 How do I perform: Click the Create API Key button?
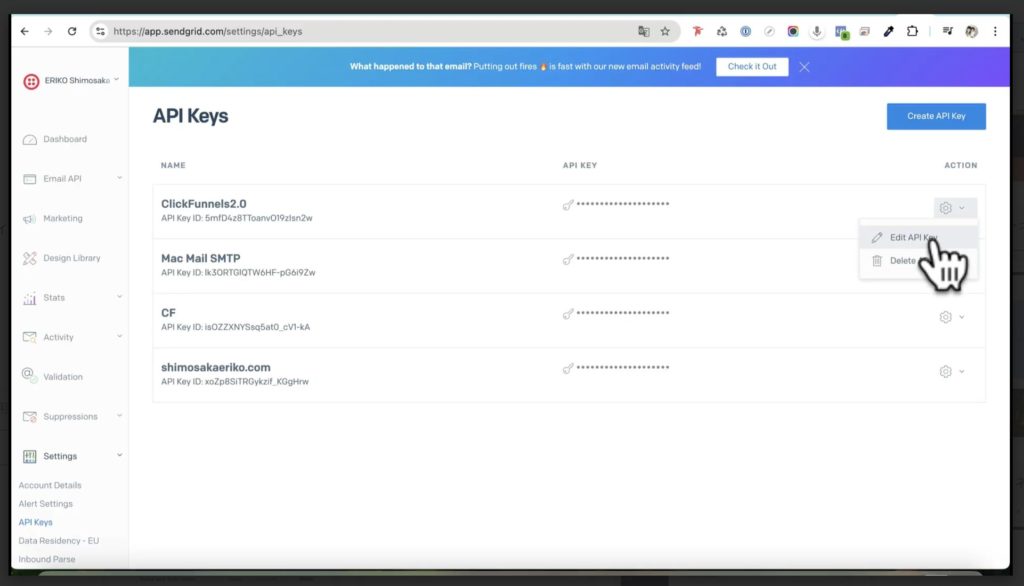coord(935,116)
